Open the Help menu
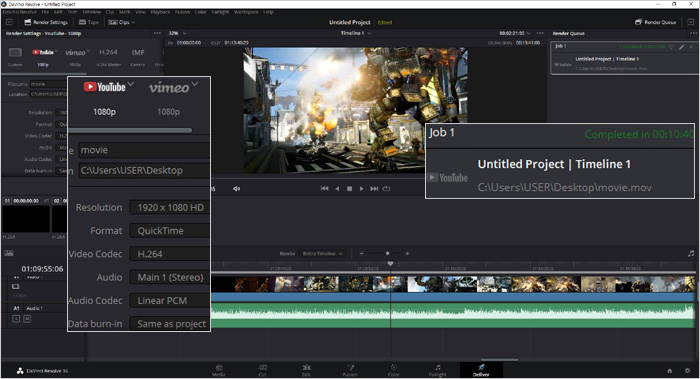700x379 pixels. pyautogui.click(x=268, y=12)
